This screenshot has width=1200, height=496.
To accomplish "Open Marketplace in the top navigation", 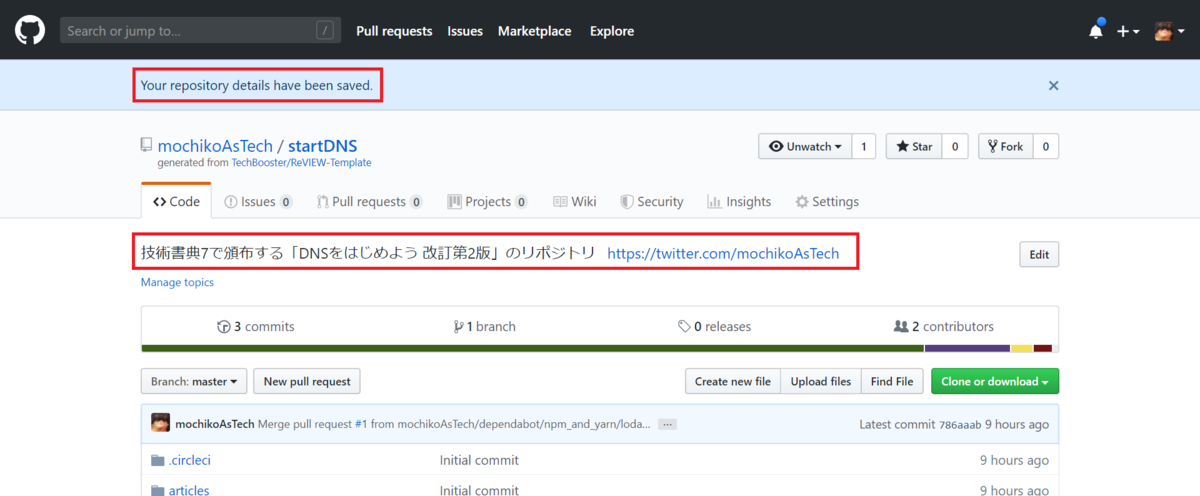I will point(535,31).
